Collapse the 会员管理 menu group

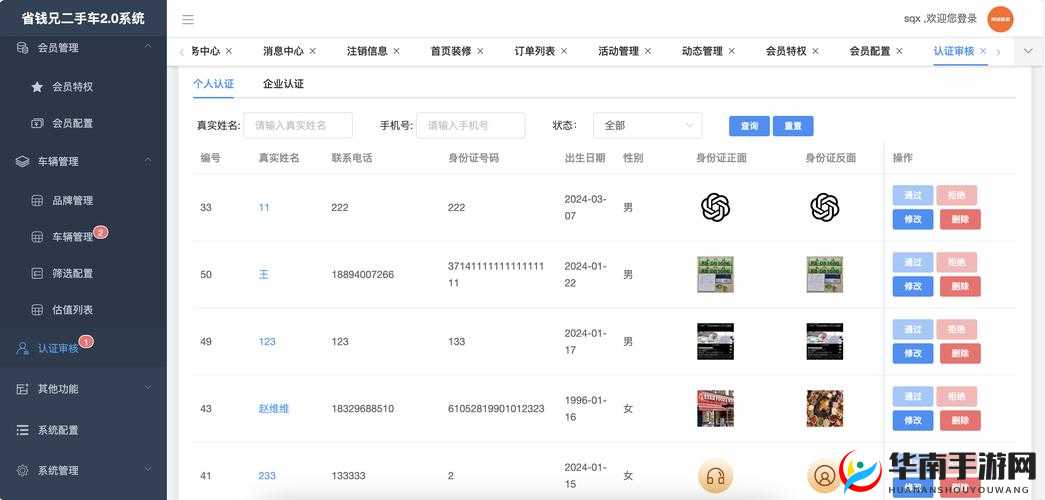(x=148, y=47)
